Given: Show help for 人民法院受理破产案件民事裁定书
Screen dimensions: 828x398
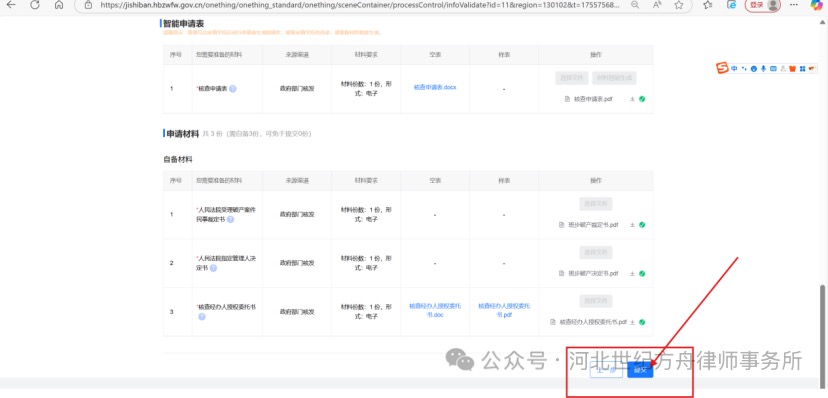Looking at the screenshot, I should click(x=230, y=219).
